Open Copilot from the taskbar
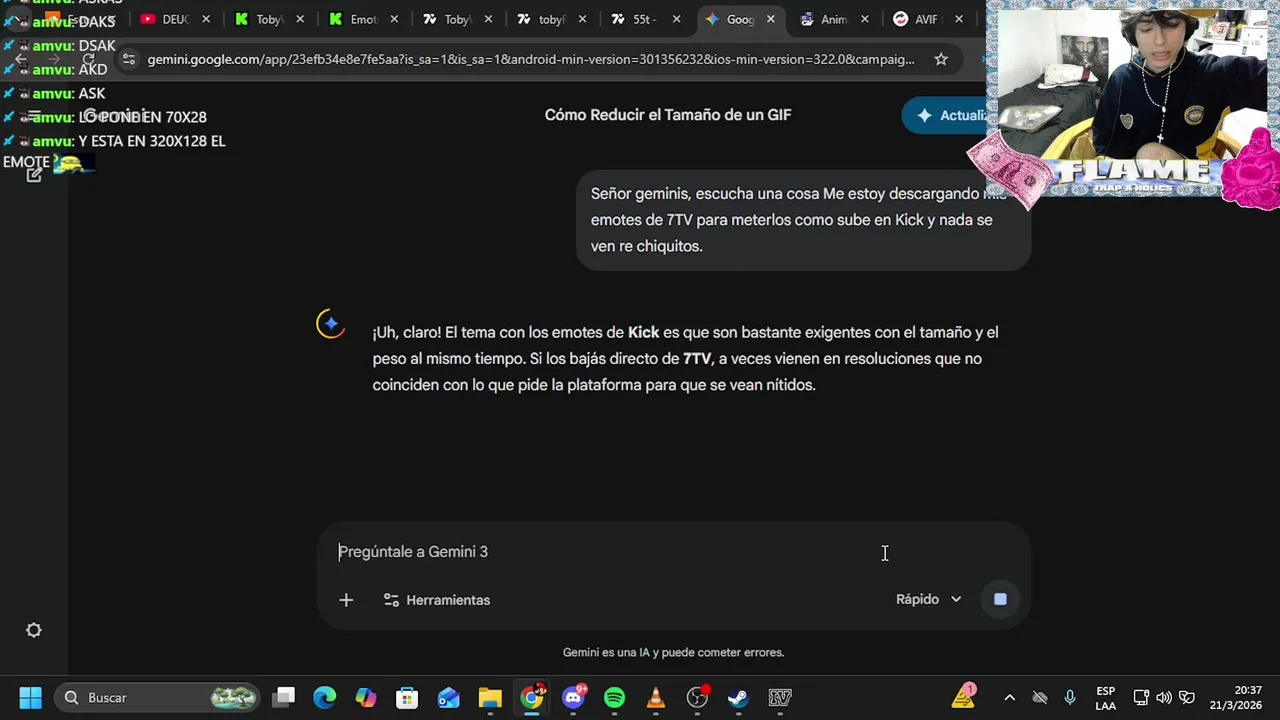 point(366,697)
